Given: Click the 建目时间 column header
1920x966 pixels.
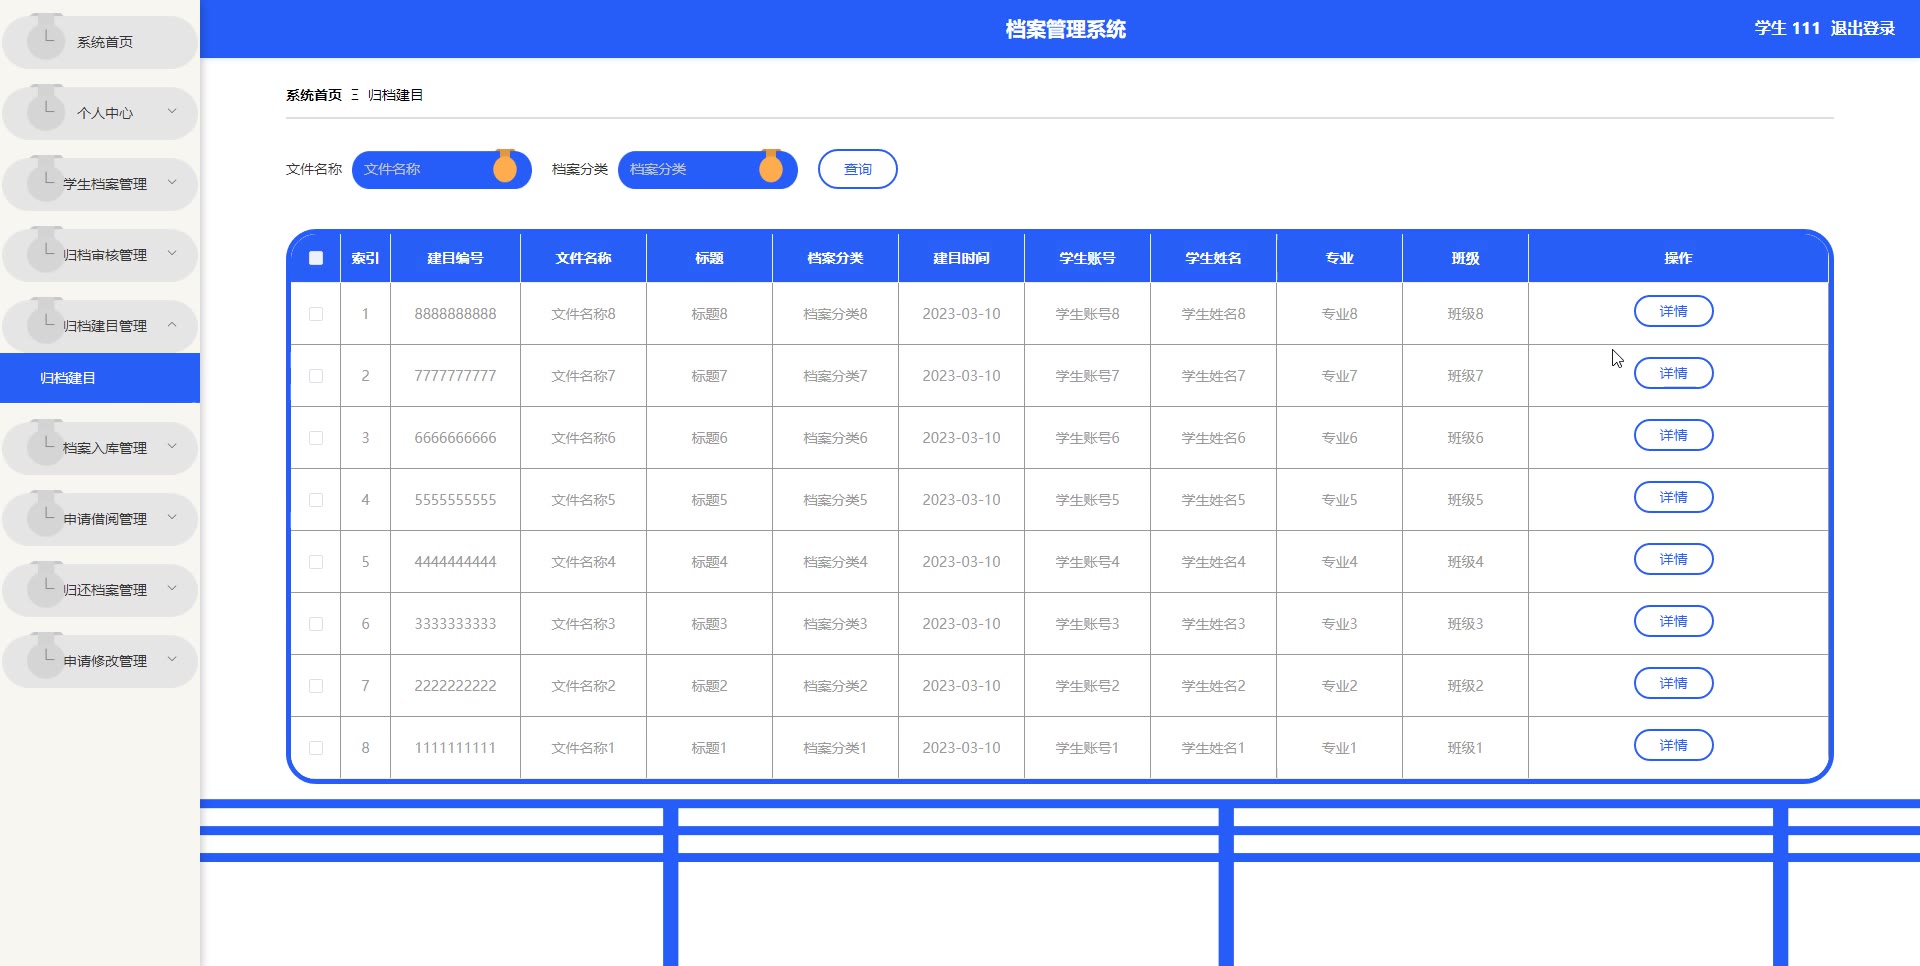Looking at the screenshot, I should tap(962, 258).
